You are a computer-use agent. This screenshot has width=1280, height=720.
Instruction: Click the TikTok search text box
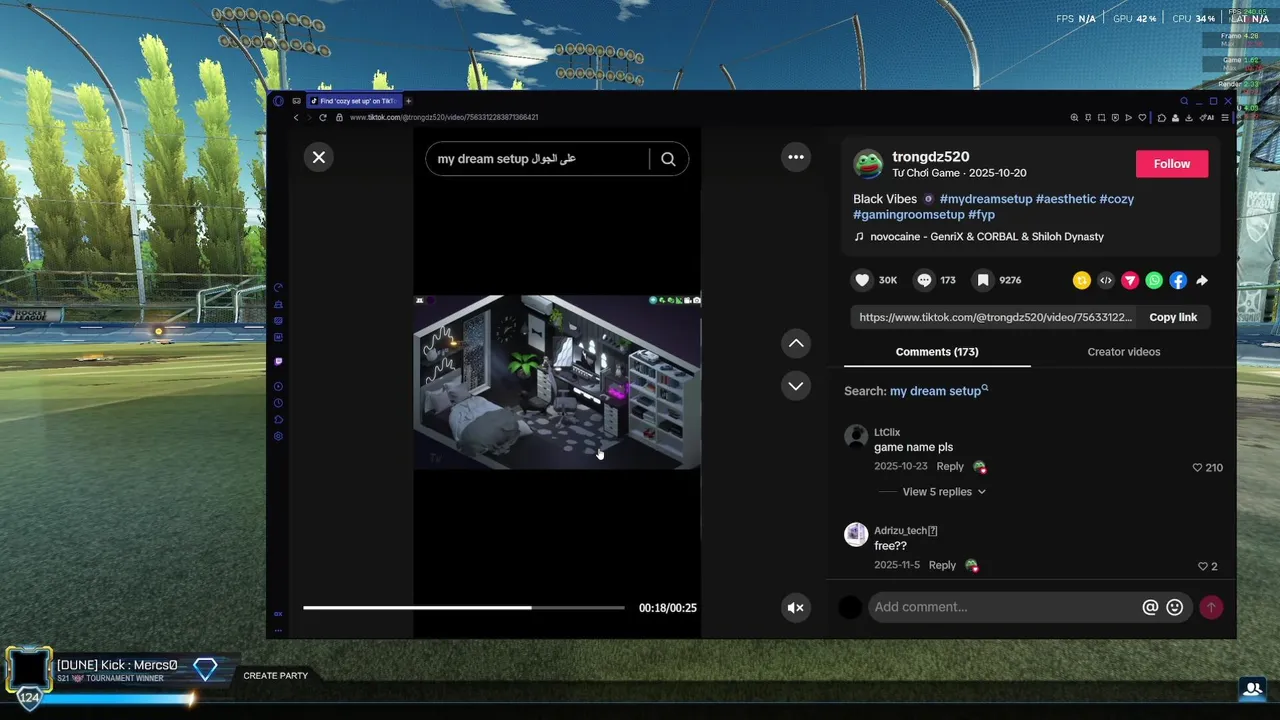pos(540,159)
